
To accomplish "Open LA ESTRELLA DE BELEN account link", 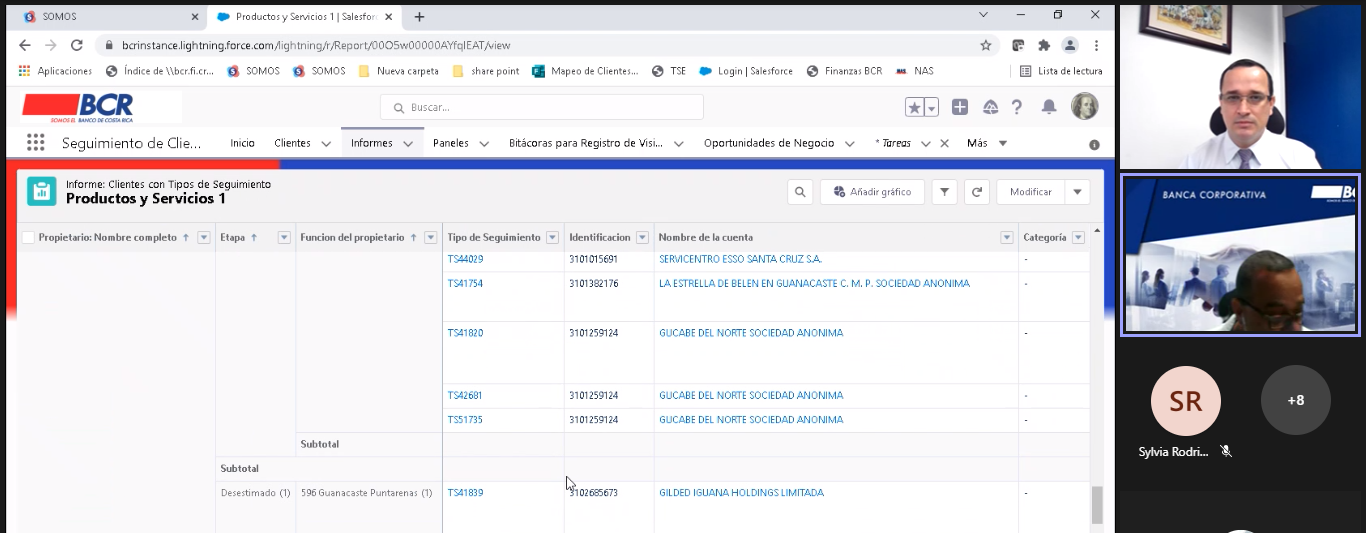I will click(x=814, y=284).
